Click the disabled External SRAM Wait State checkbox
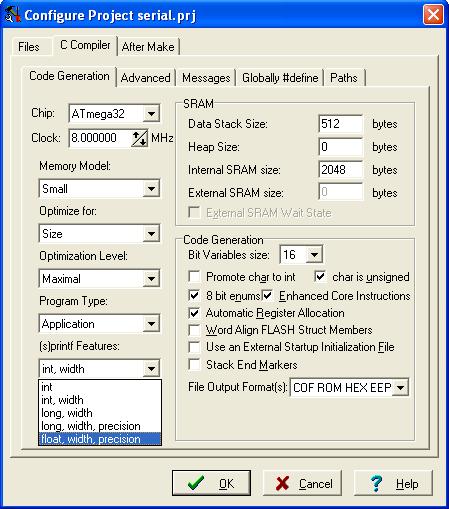 click(194, 212)
